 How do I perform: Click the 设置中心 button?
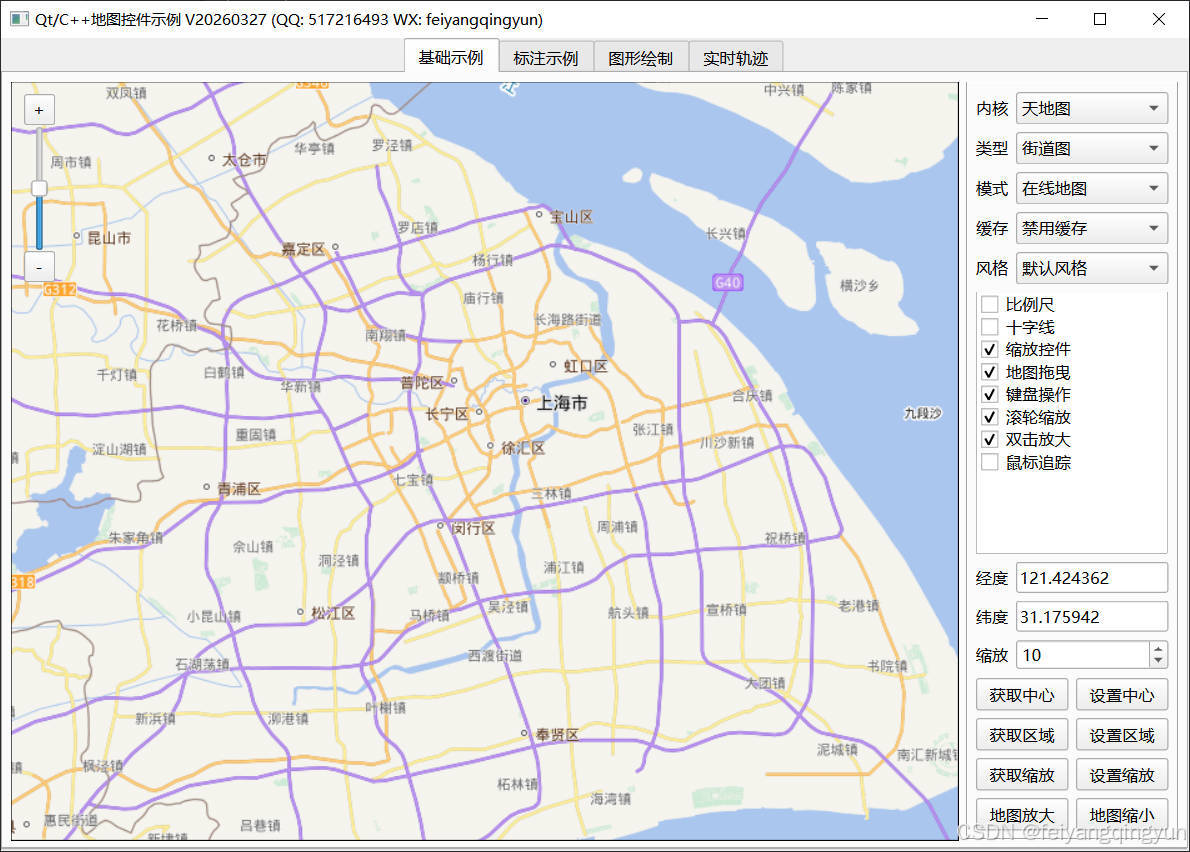(x=1122, y=695)
